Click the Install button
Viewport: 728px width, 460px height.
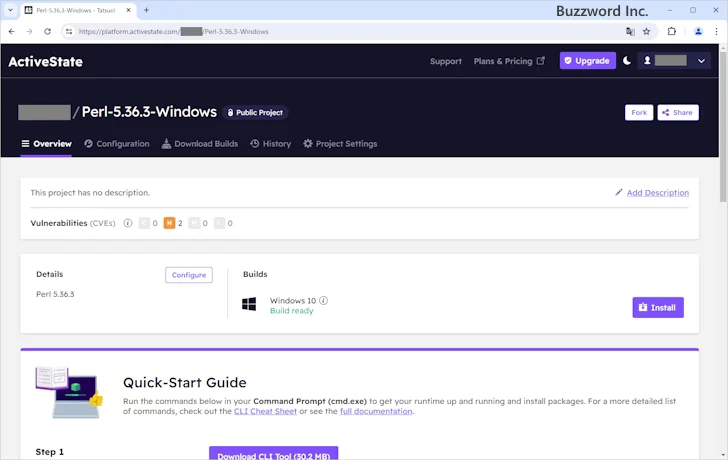[658, 307]
